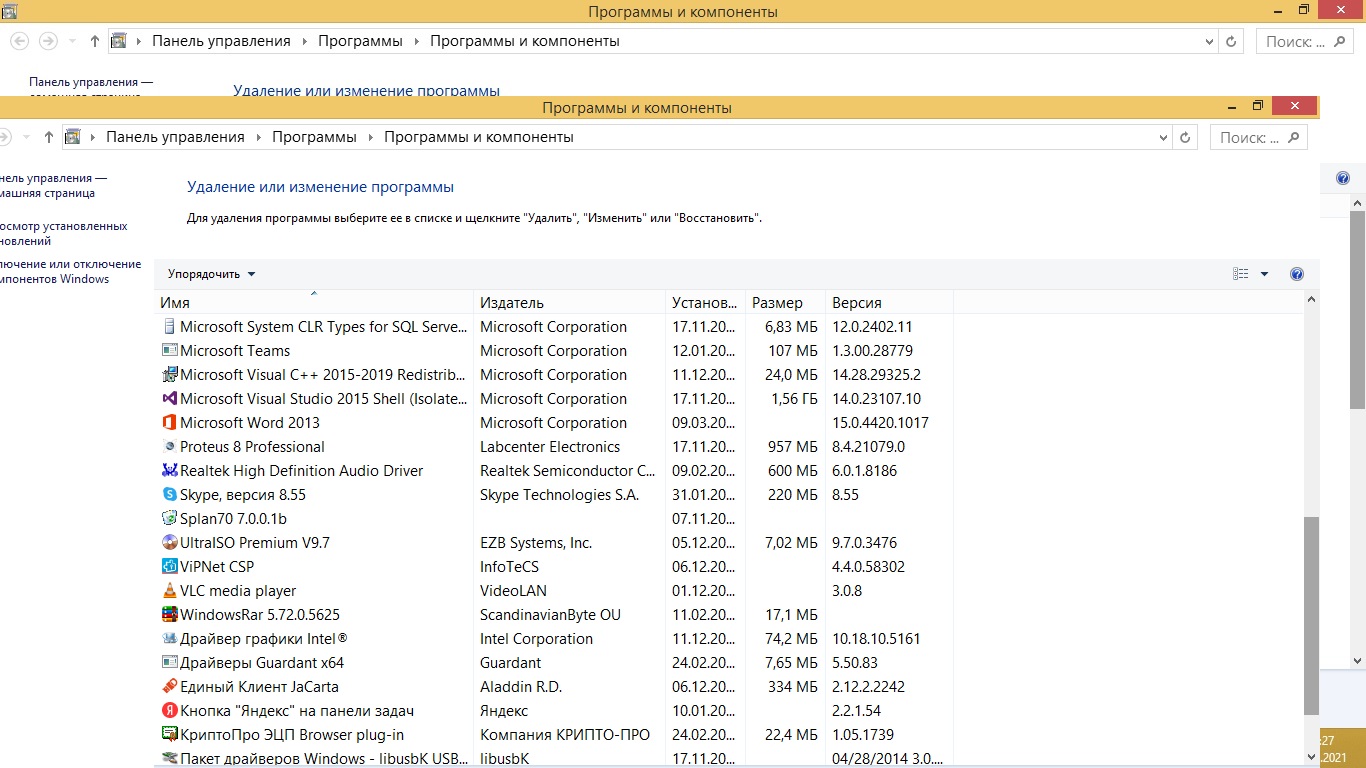
Task: Click the Skype program icon
Action: [170, 495]
